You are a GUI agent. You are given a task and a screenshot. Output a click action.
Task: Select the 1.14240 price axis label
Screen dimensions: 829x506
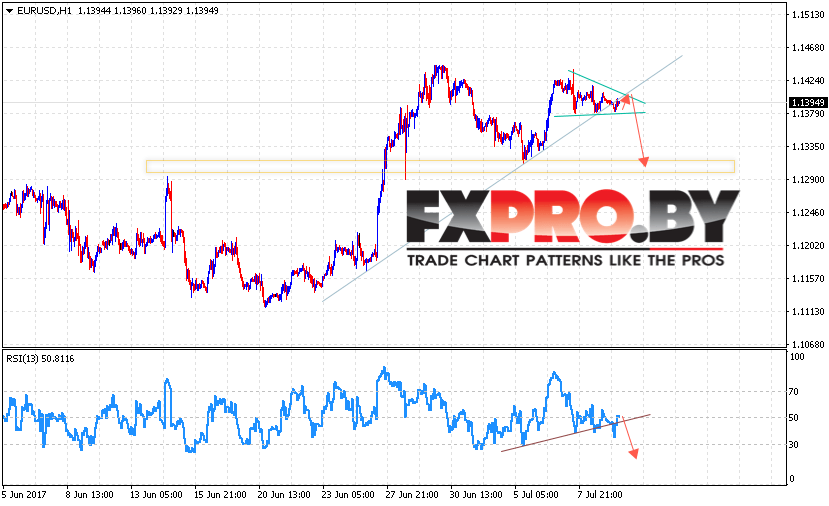pyautogui.click(x=808, y=81)
